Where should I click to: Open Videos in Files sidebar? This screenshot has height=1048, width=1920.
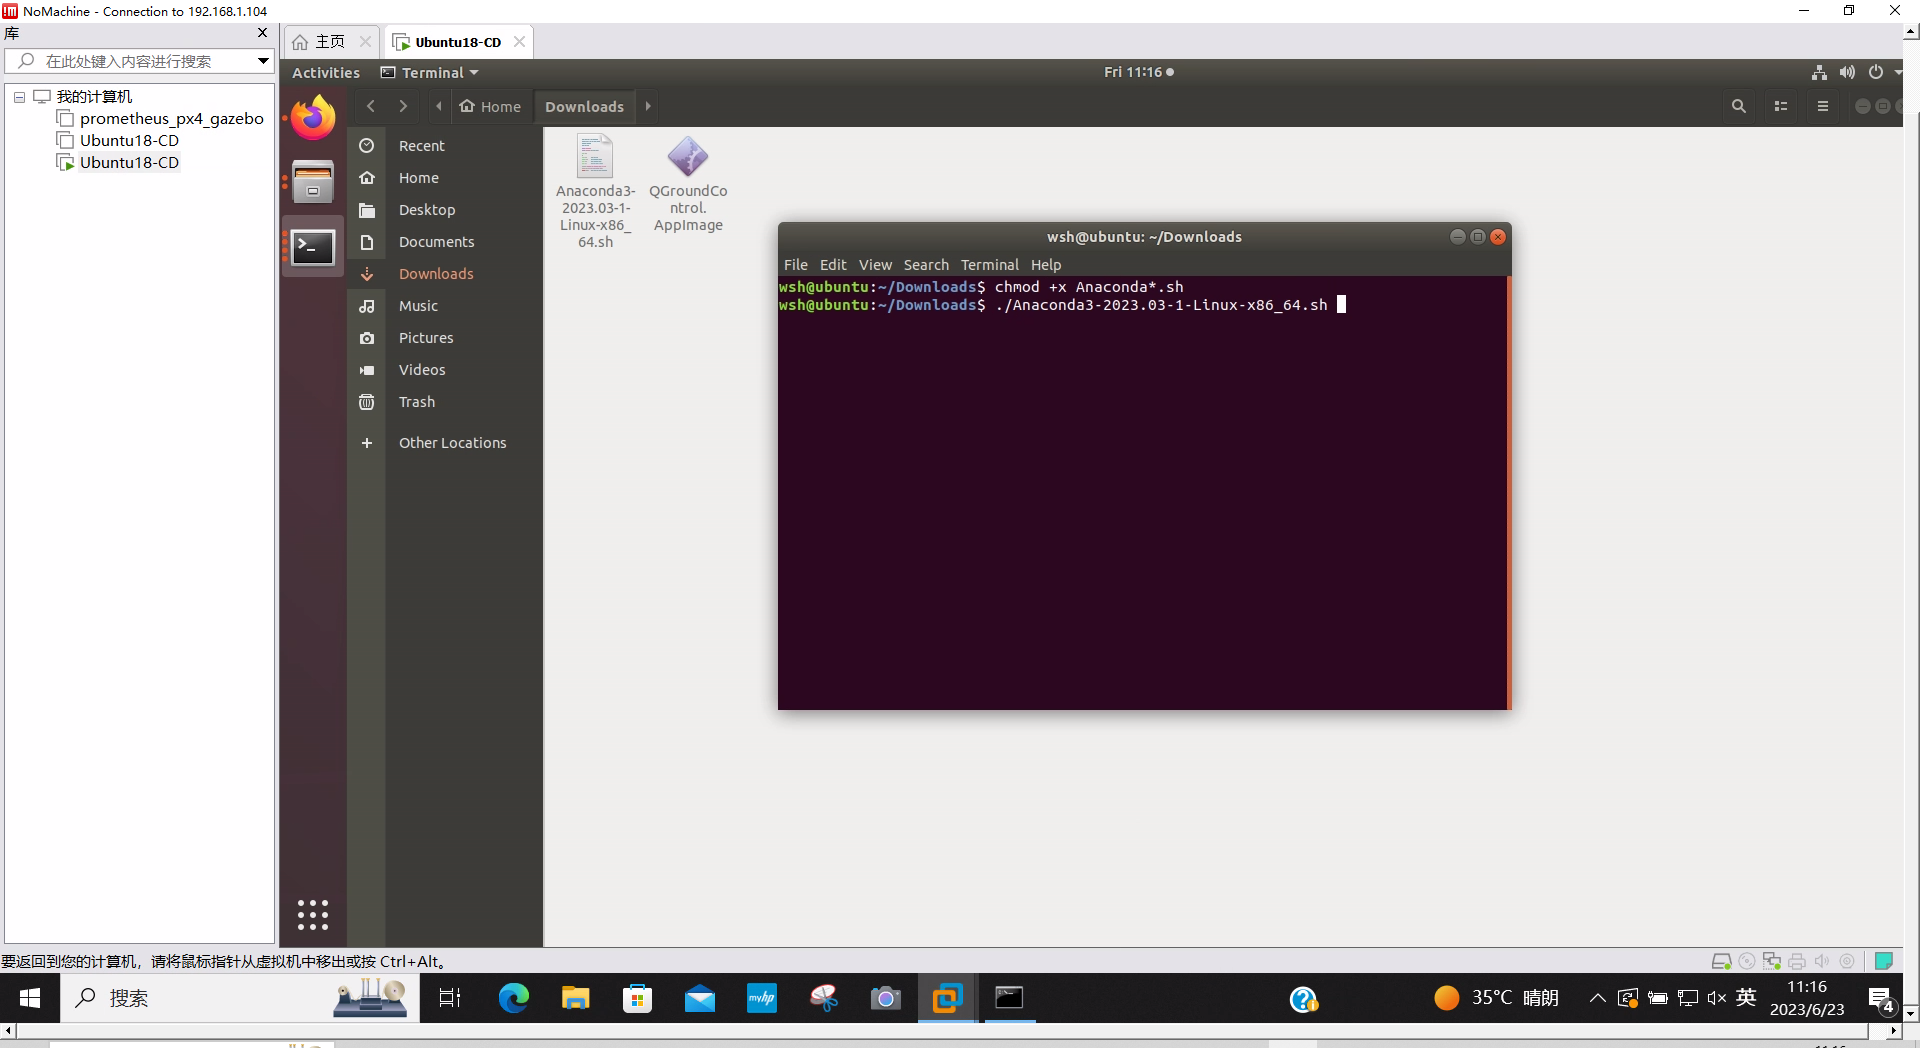pos(446,370)
